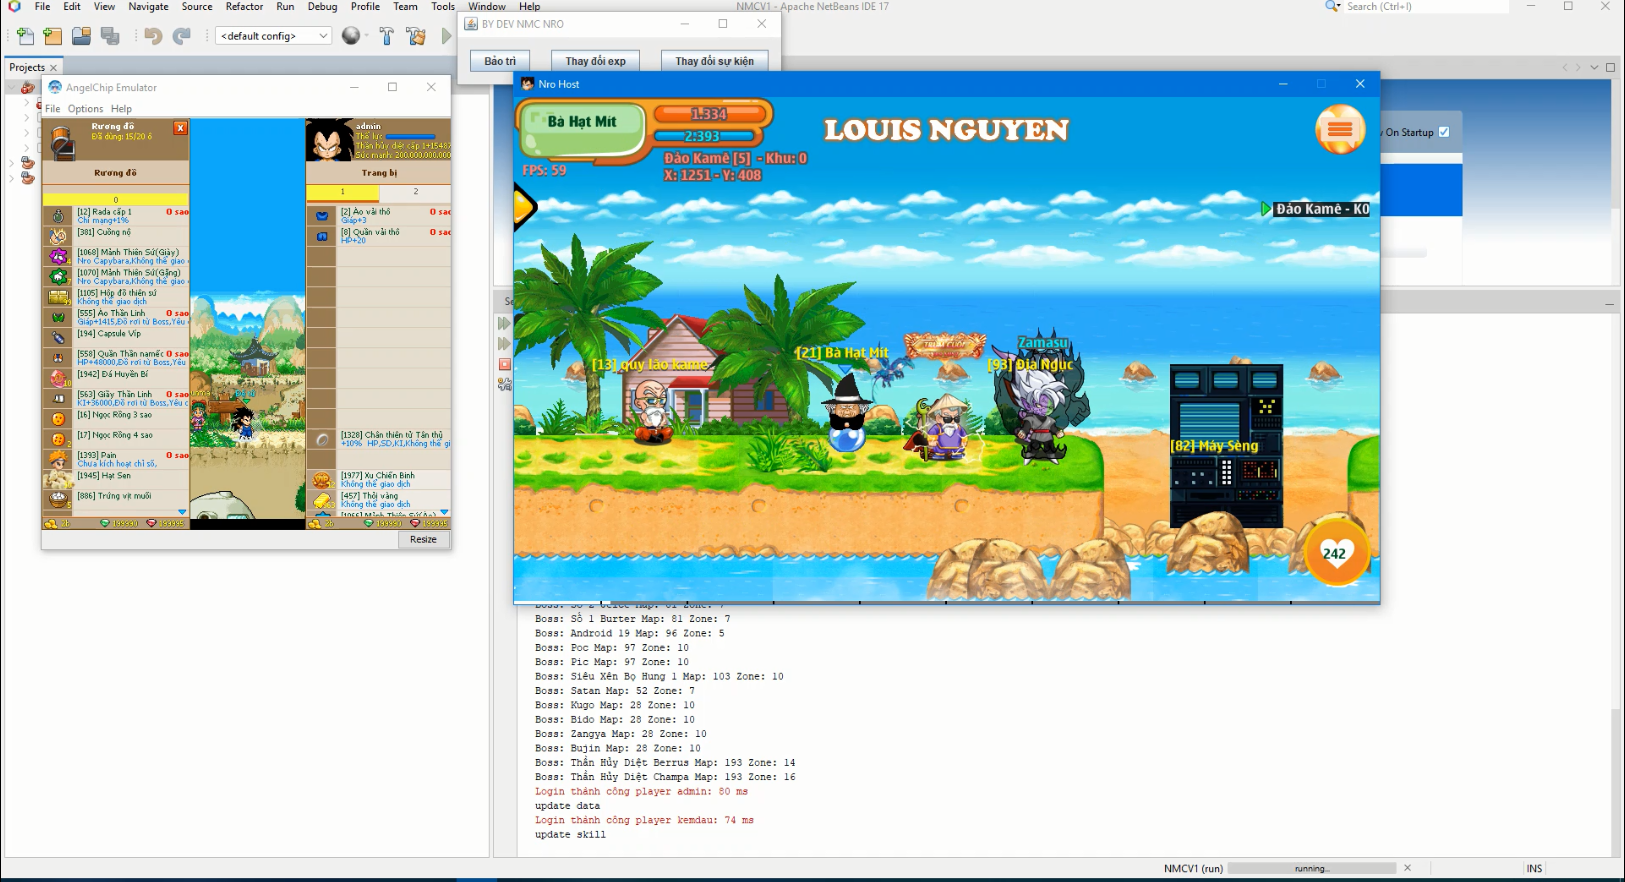The width and height of the screenshot is (1625, 882).
Task: Click the Thay đổi exp button
Action: pos(595,61)
